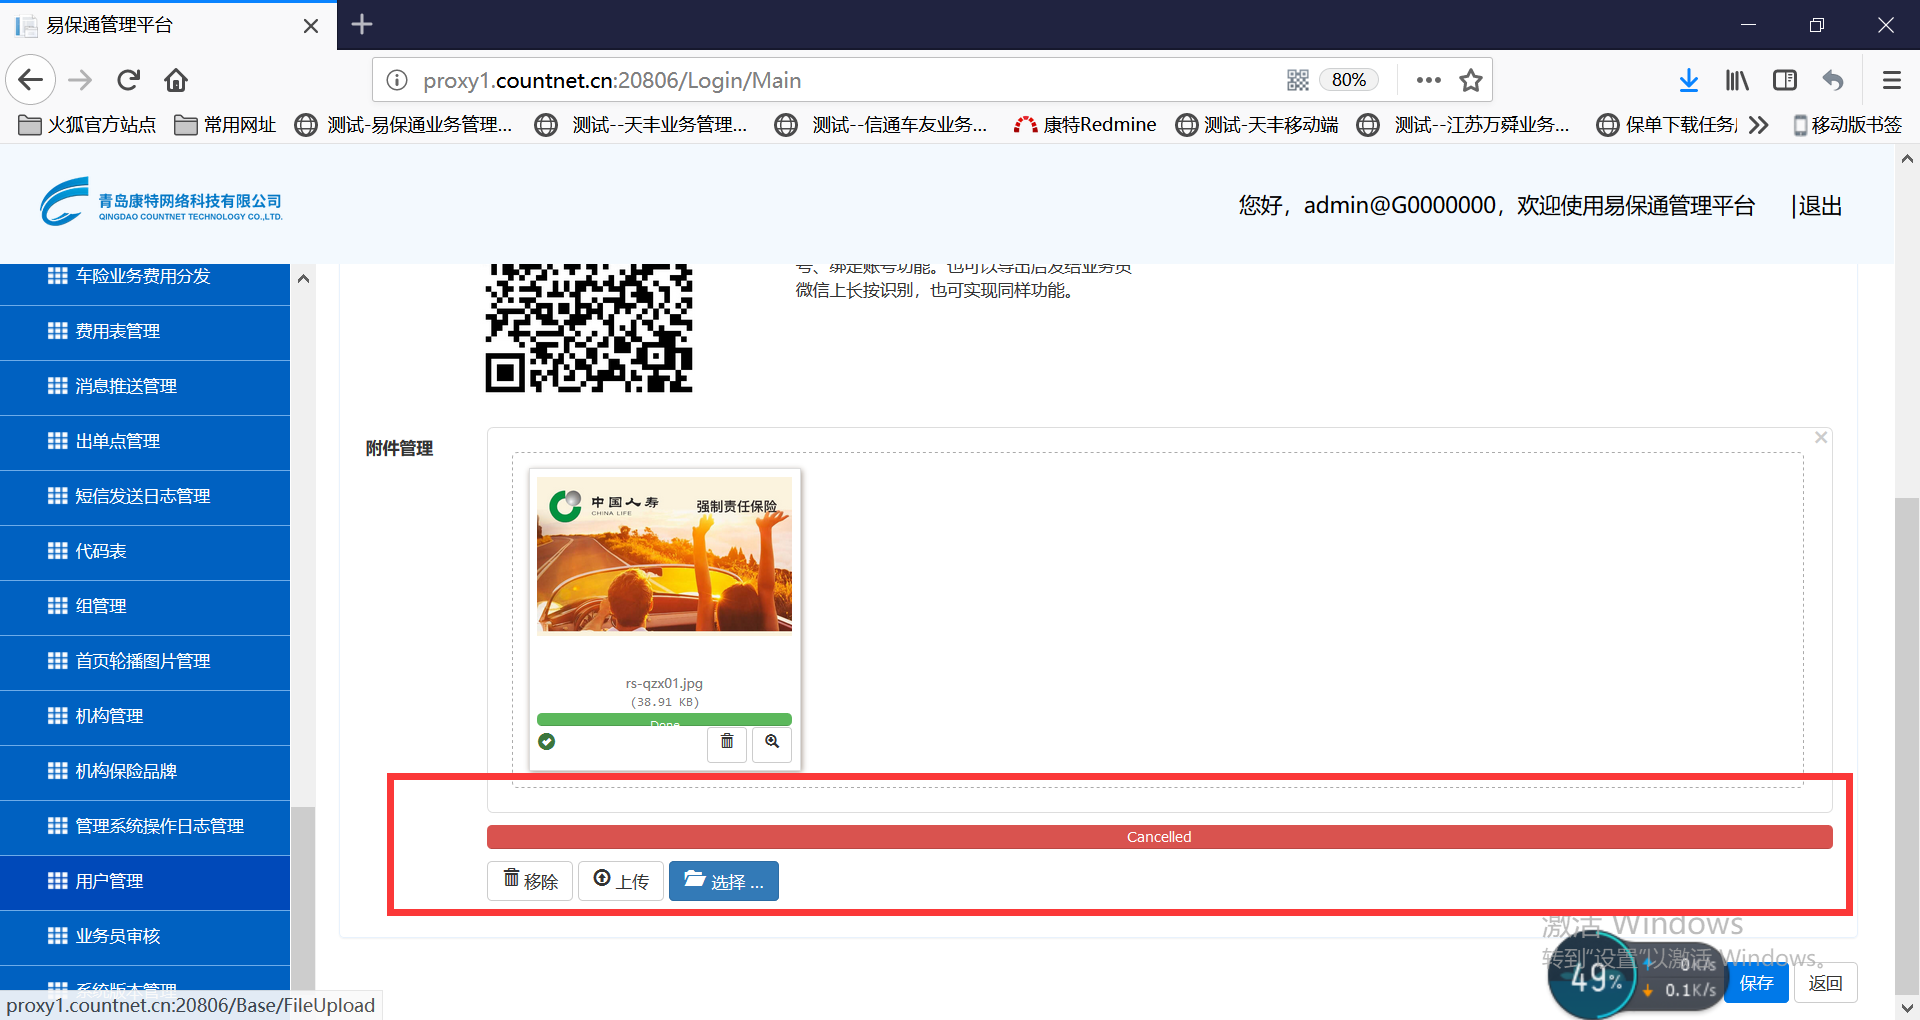Image resolution: width=1920 pixels, height=1020 pixels.
Task: Open the 常用网址 bookmark folder
Action: click(225, 125)
